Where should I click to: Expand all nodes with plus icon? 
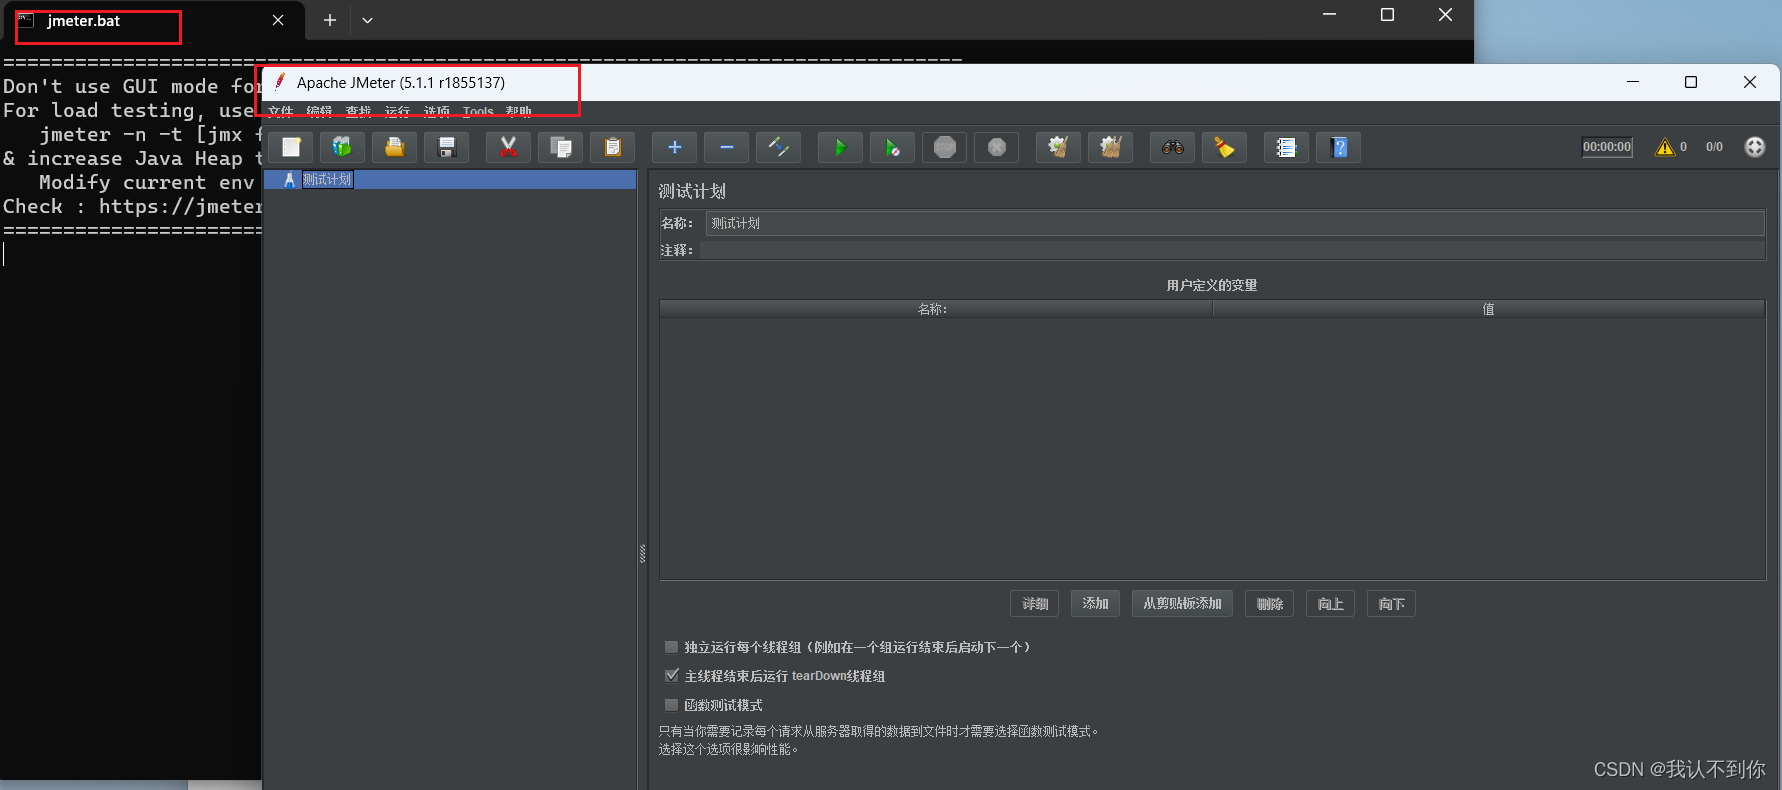click(x=675, y=148)
